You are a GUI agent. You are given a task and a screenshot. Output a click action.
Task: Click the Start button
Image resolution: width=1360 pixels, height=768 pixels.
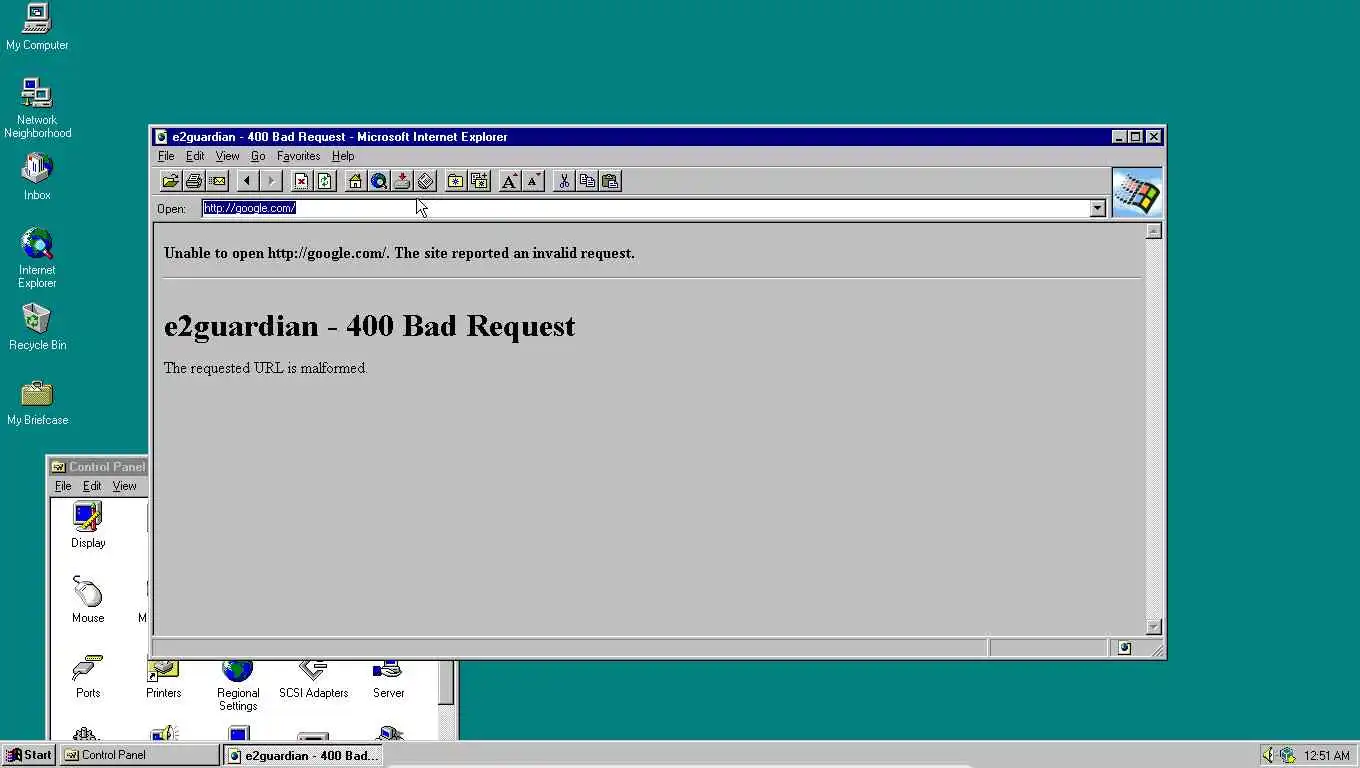point(28,755)
